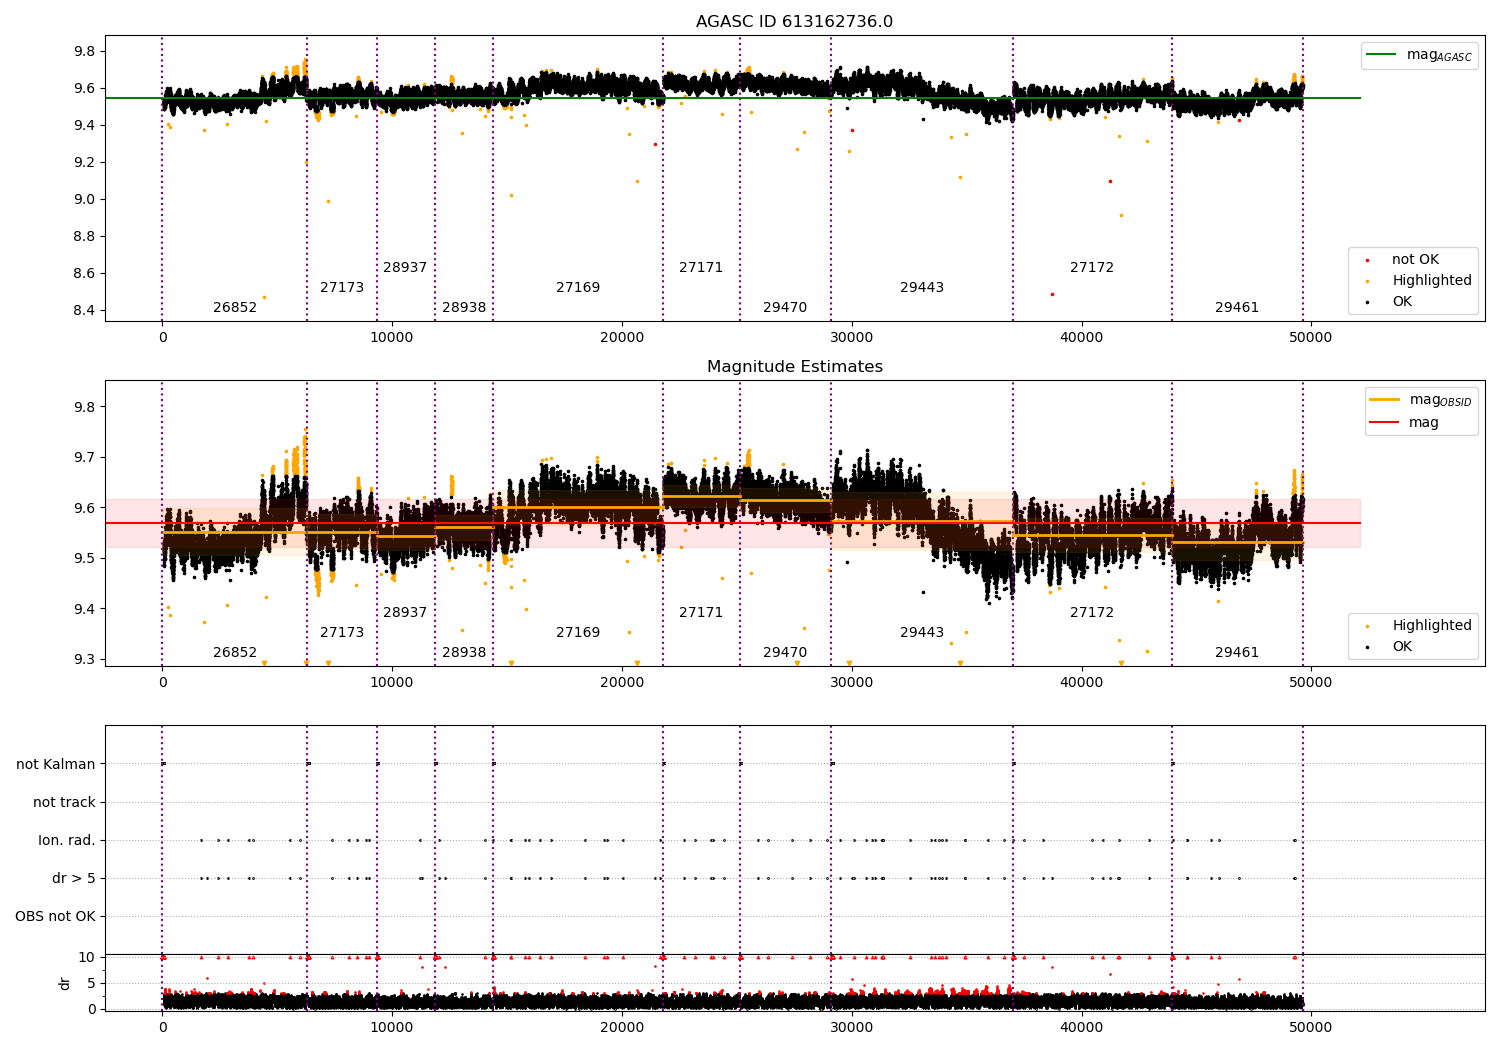Click obsid label 29461 in Magnitude Estimates plot
The width and height of the screenshot is (1500, 1050).
pos(1237,653)
